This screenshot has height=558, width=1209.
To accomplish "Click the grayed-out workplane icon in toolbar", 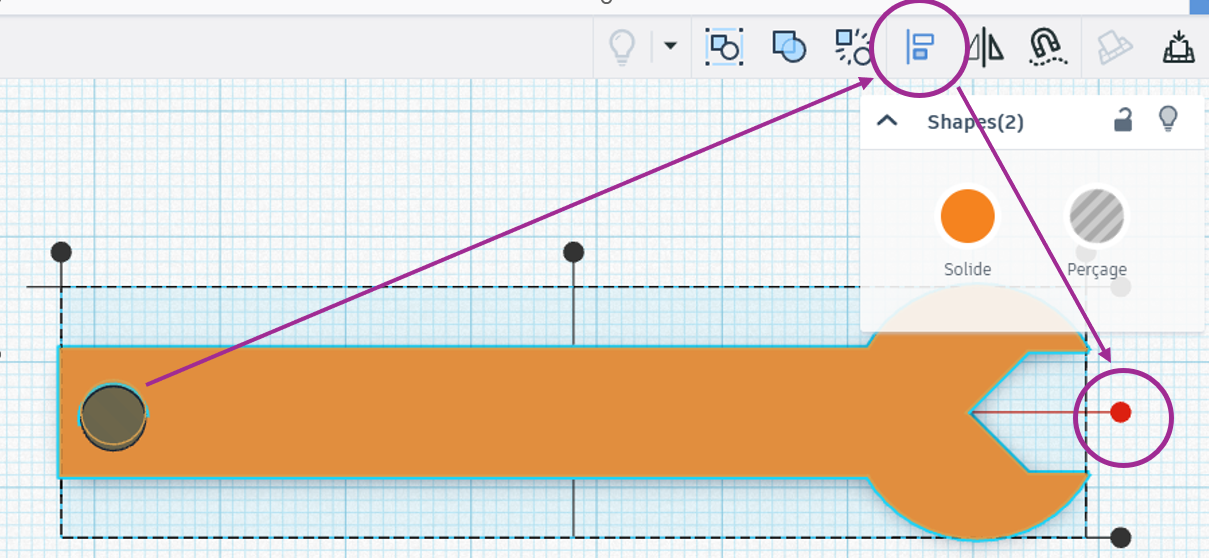I will click(1113, 46).
